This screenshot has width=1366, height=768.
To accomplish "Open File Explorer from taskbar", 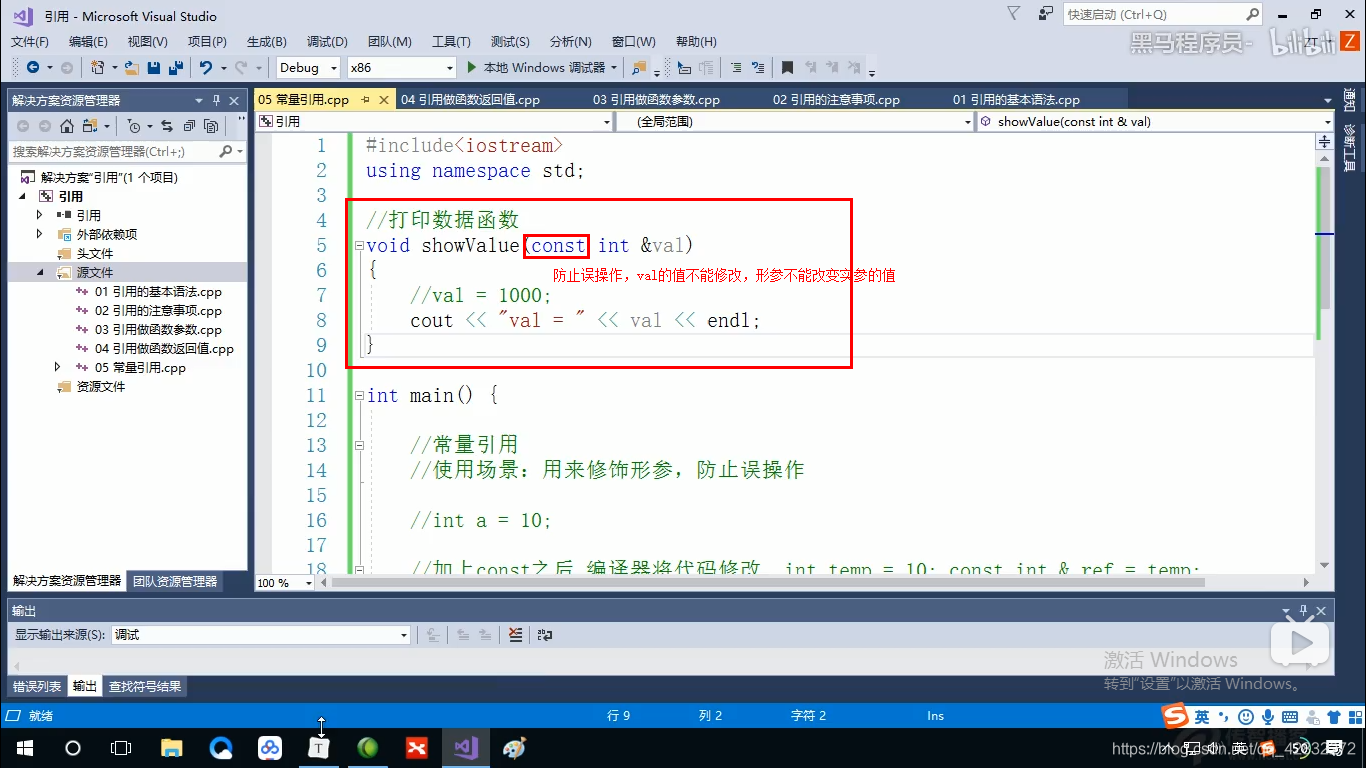I will point(172,748).
